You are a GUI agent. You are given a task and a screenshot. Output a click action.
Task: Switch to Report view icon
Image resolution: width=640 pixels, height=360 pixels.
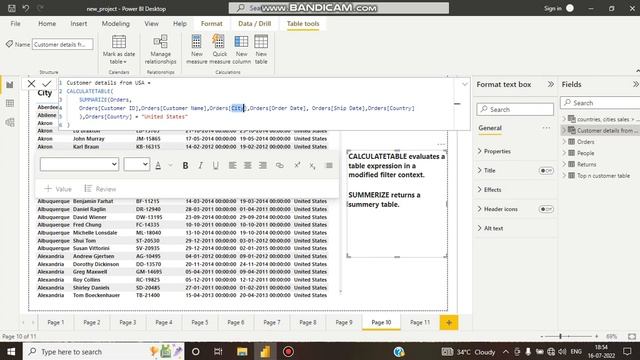[x=10, y=84]
